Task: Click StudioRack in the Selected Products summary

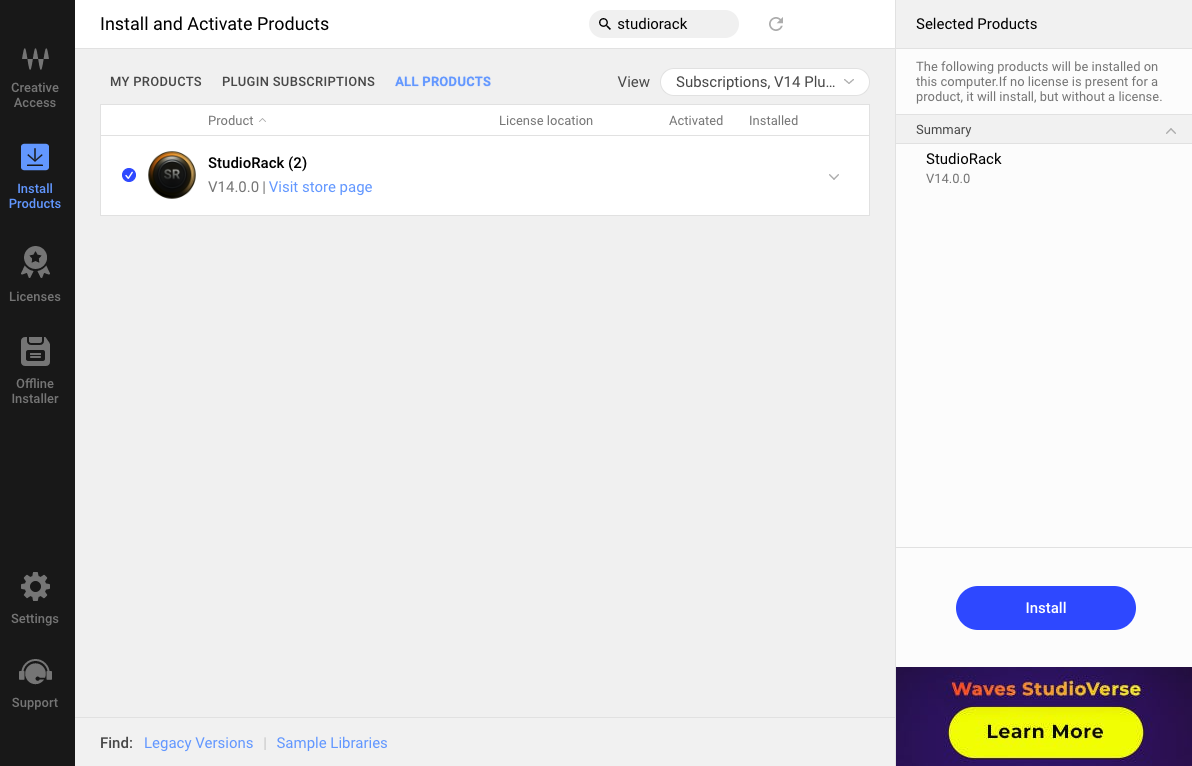Action: tap(963, 159)
